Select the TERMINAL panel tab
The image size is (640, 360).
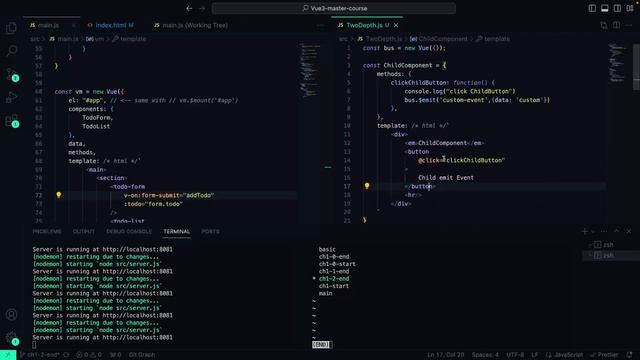click(177, 231)
